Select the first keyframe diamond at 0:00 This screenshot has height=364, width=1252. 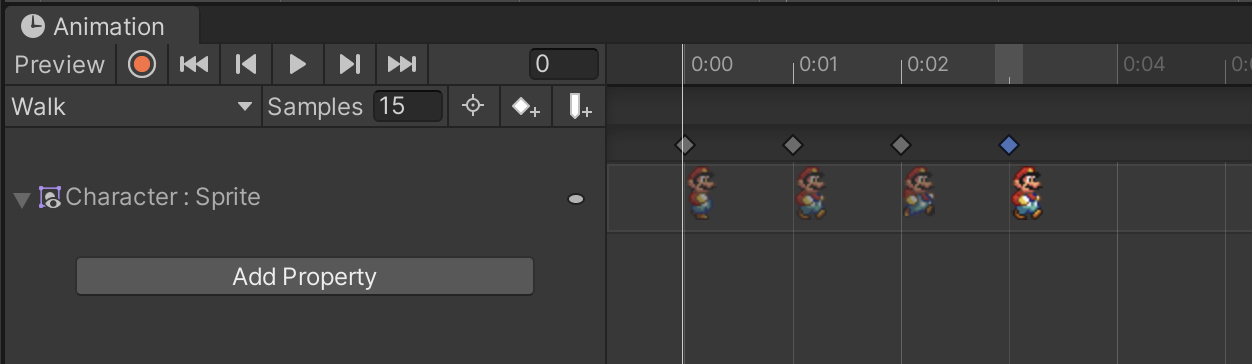pos(684,145)
